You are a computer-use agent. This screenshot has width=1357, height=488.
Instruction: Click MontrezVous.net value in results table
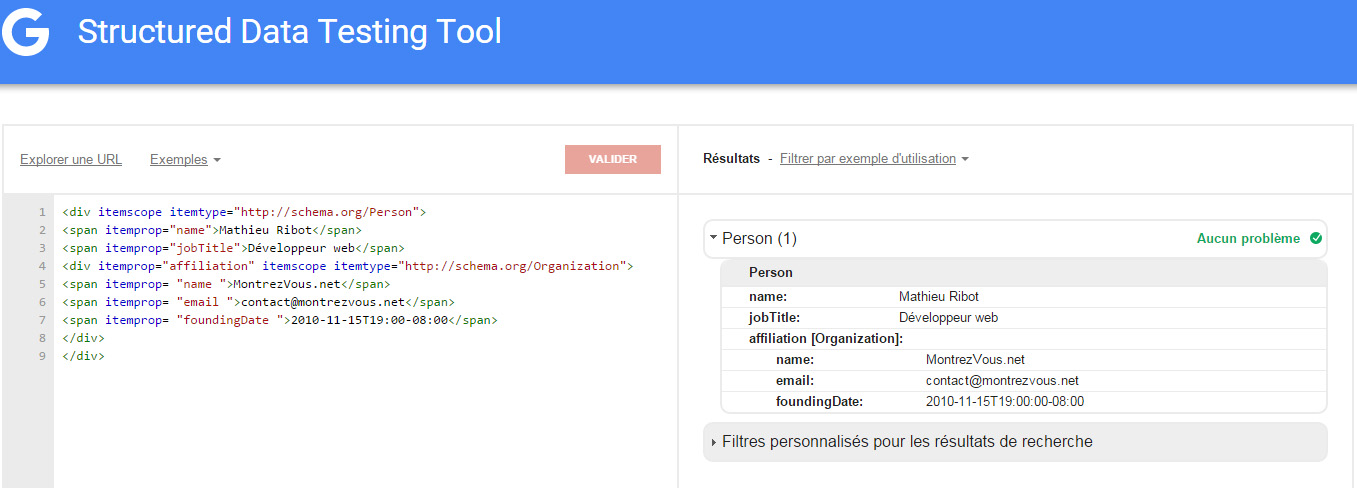975,360
